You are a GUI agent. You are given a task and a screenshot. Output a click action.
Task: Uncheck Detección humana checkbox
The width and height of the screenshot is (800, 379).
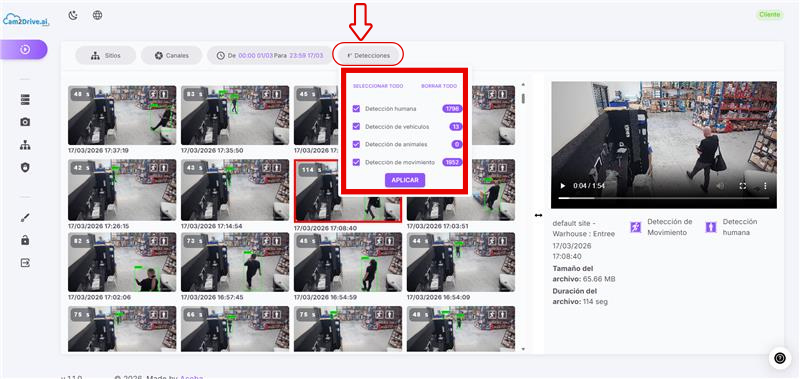[x=357, y=109]
